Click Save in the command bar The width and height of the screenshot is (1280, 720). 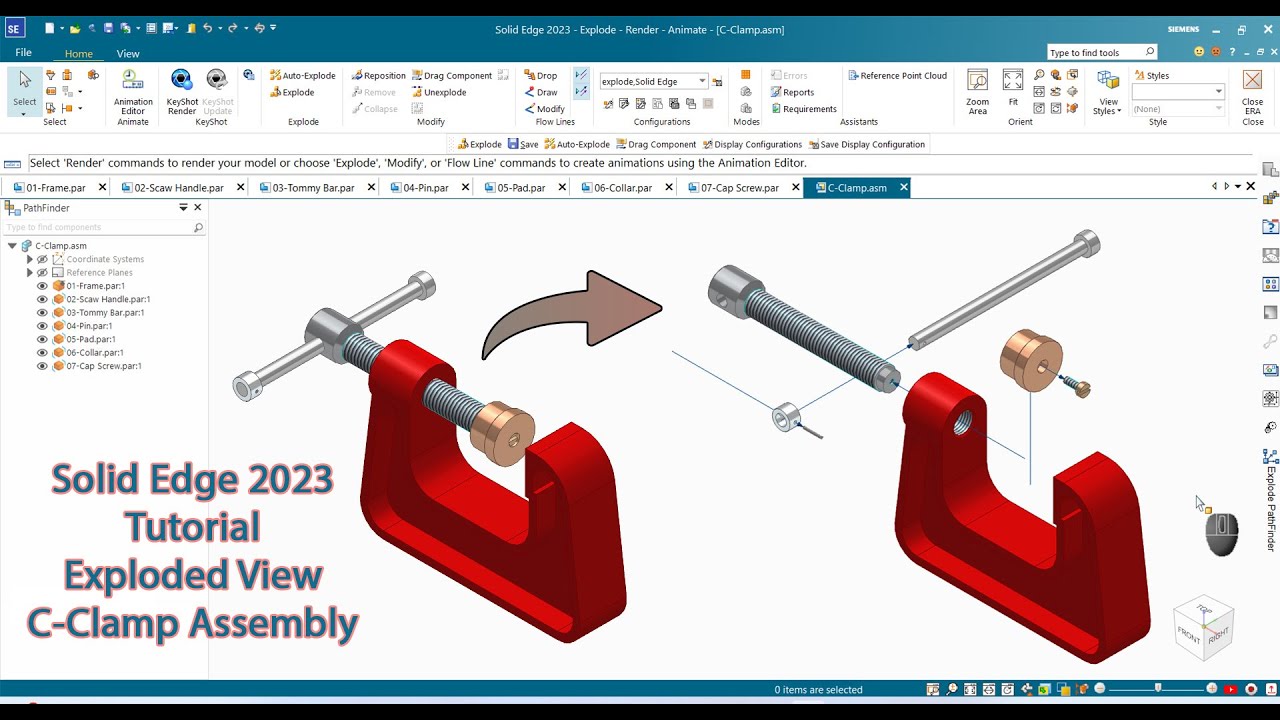coord(523,144)
